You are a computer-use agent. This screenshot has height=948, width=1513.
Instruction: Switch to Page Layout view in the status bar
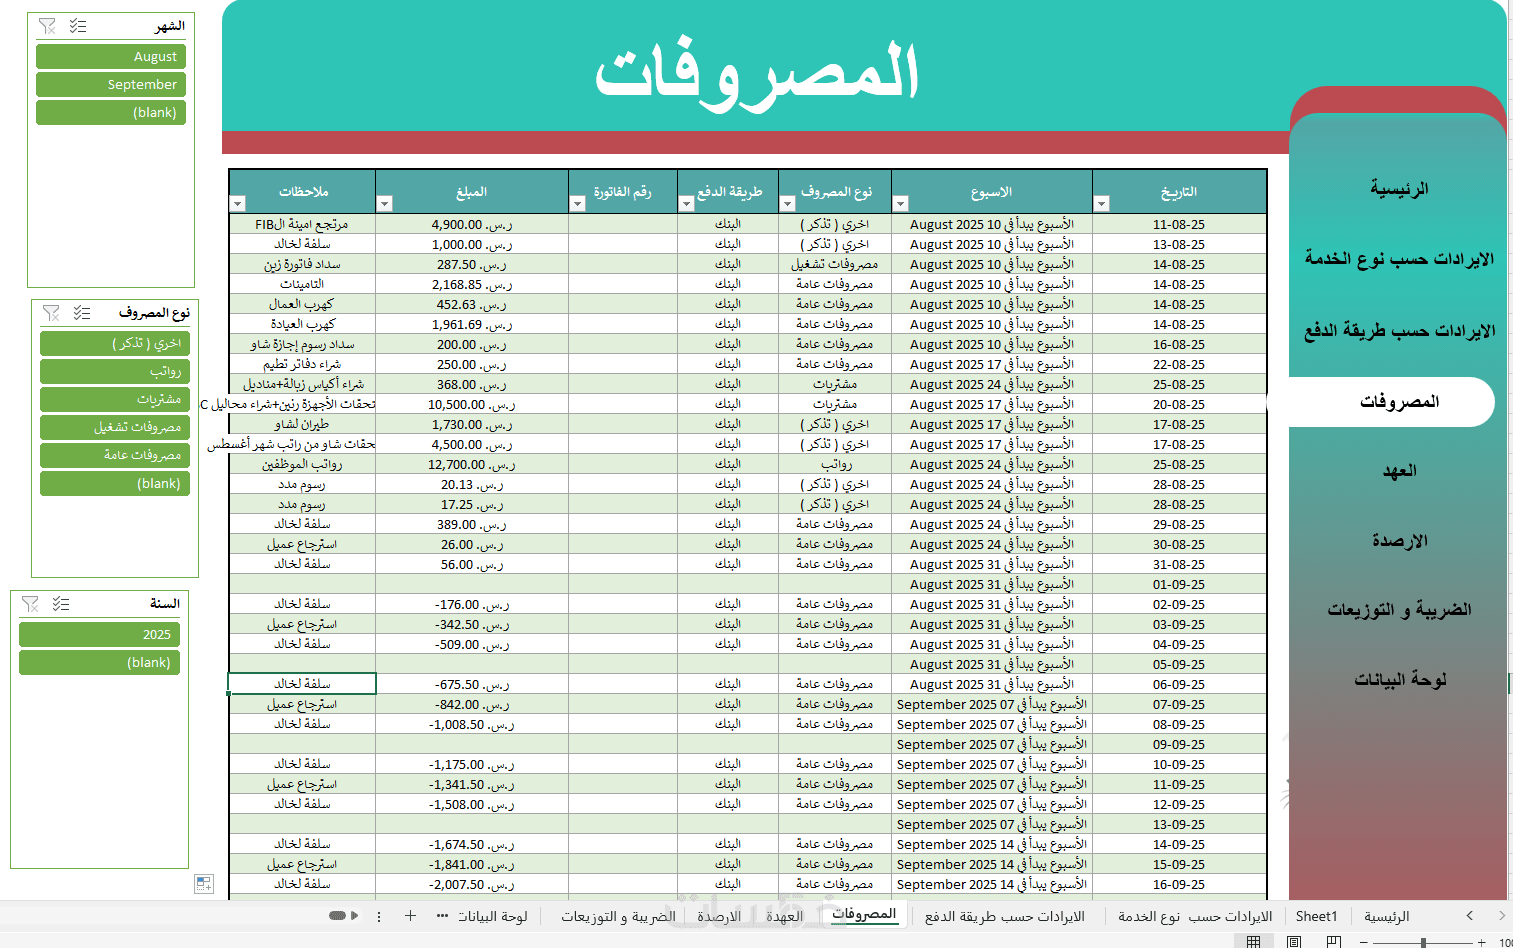(x=1293, y=941)
